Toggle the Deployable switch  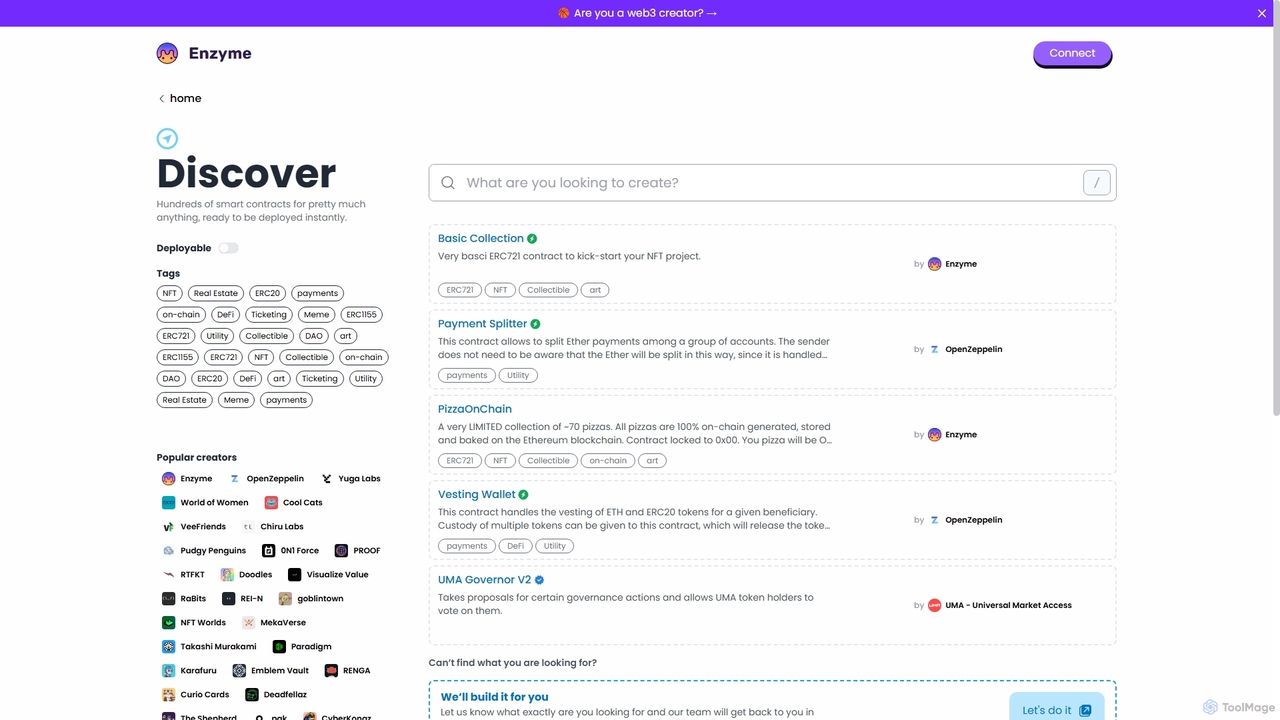(229, 248)
